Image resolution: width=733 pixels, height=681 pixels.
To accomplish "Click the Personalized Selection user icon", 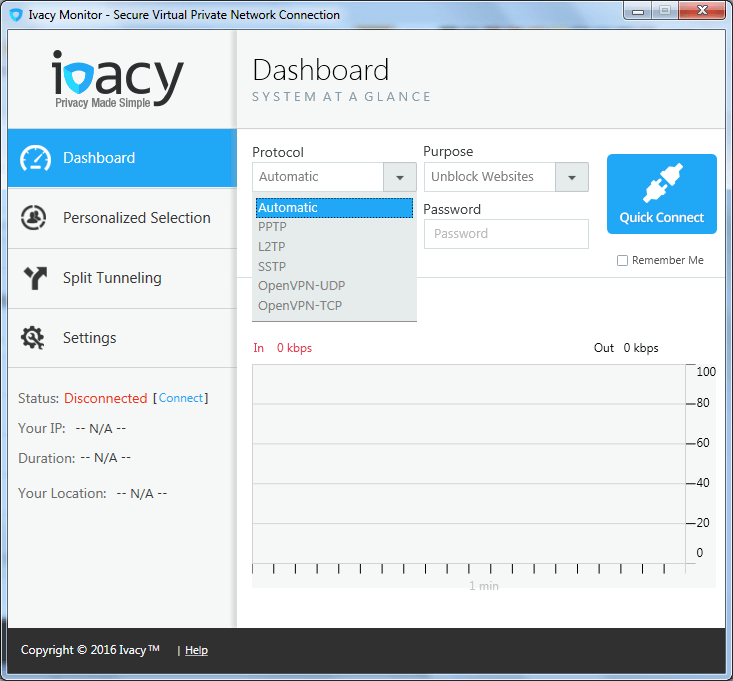I will 34,218.
